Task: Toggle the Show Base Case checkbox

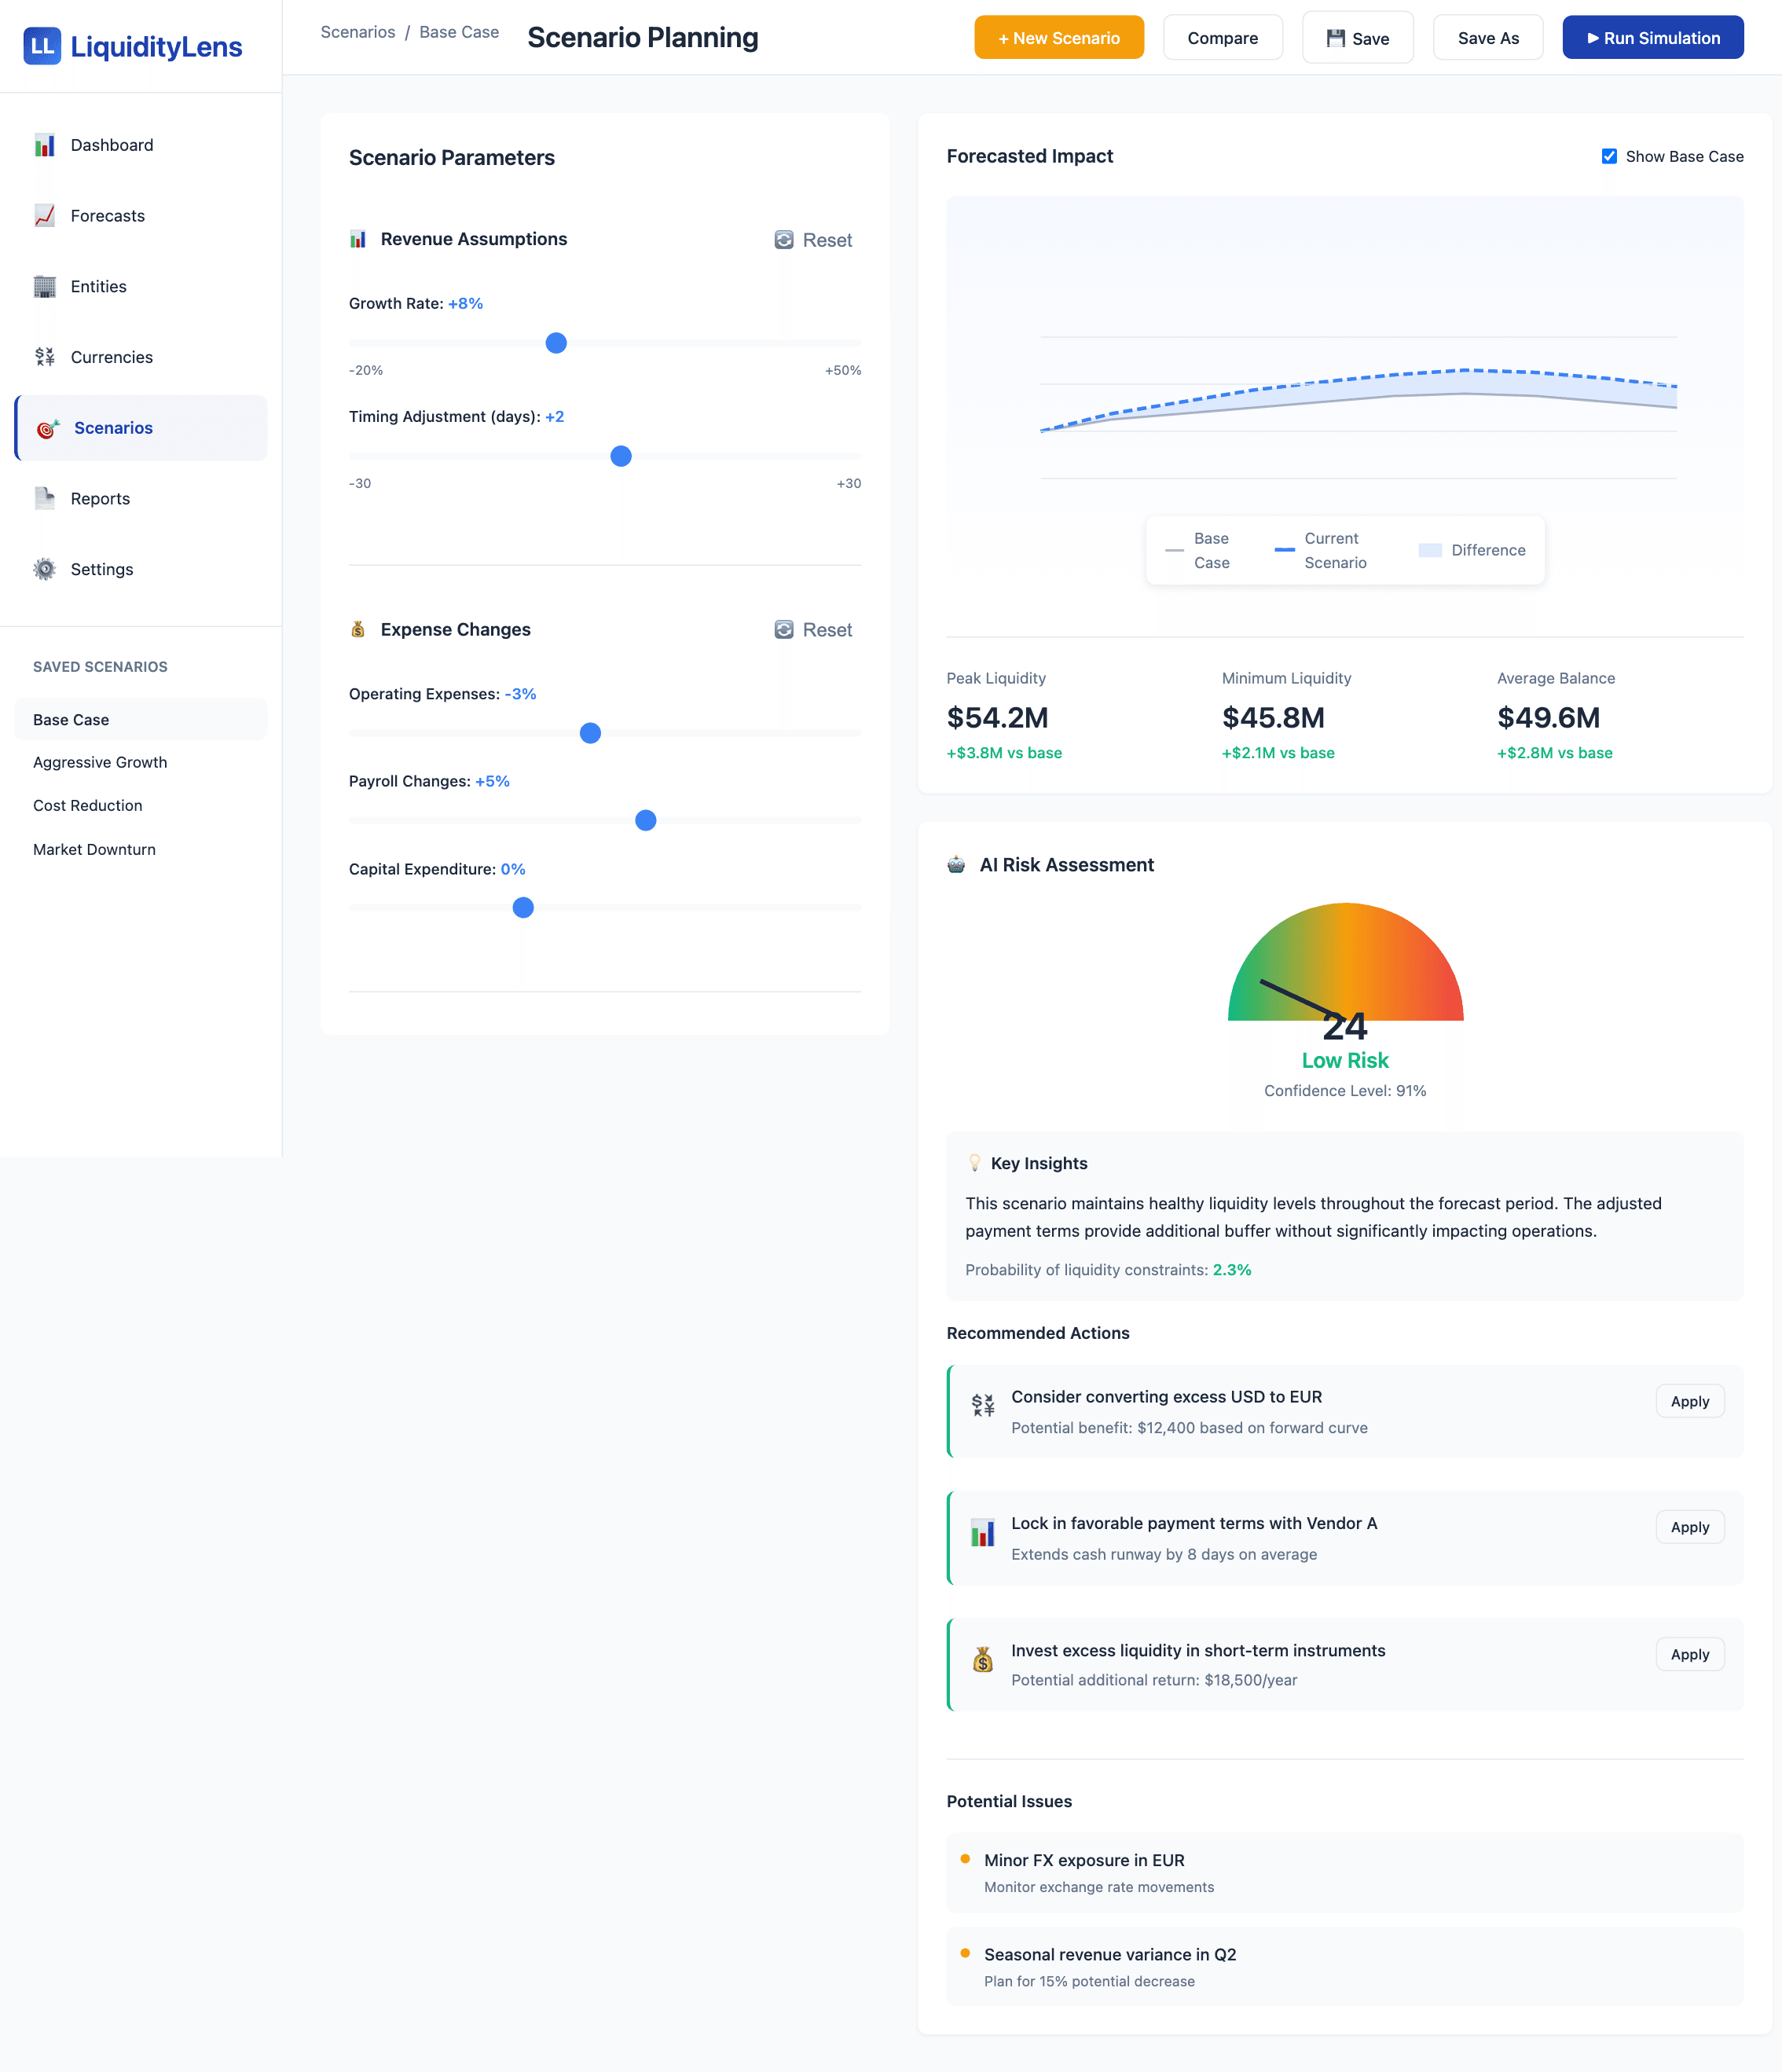Action: pyautogui.click(x=1609, y=156)
